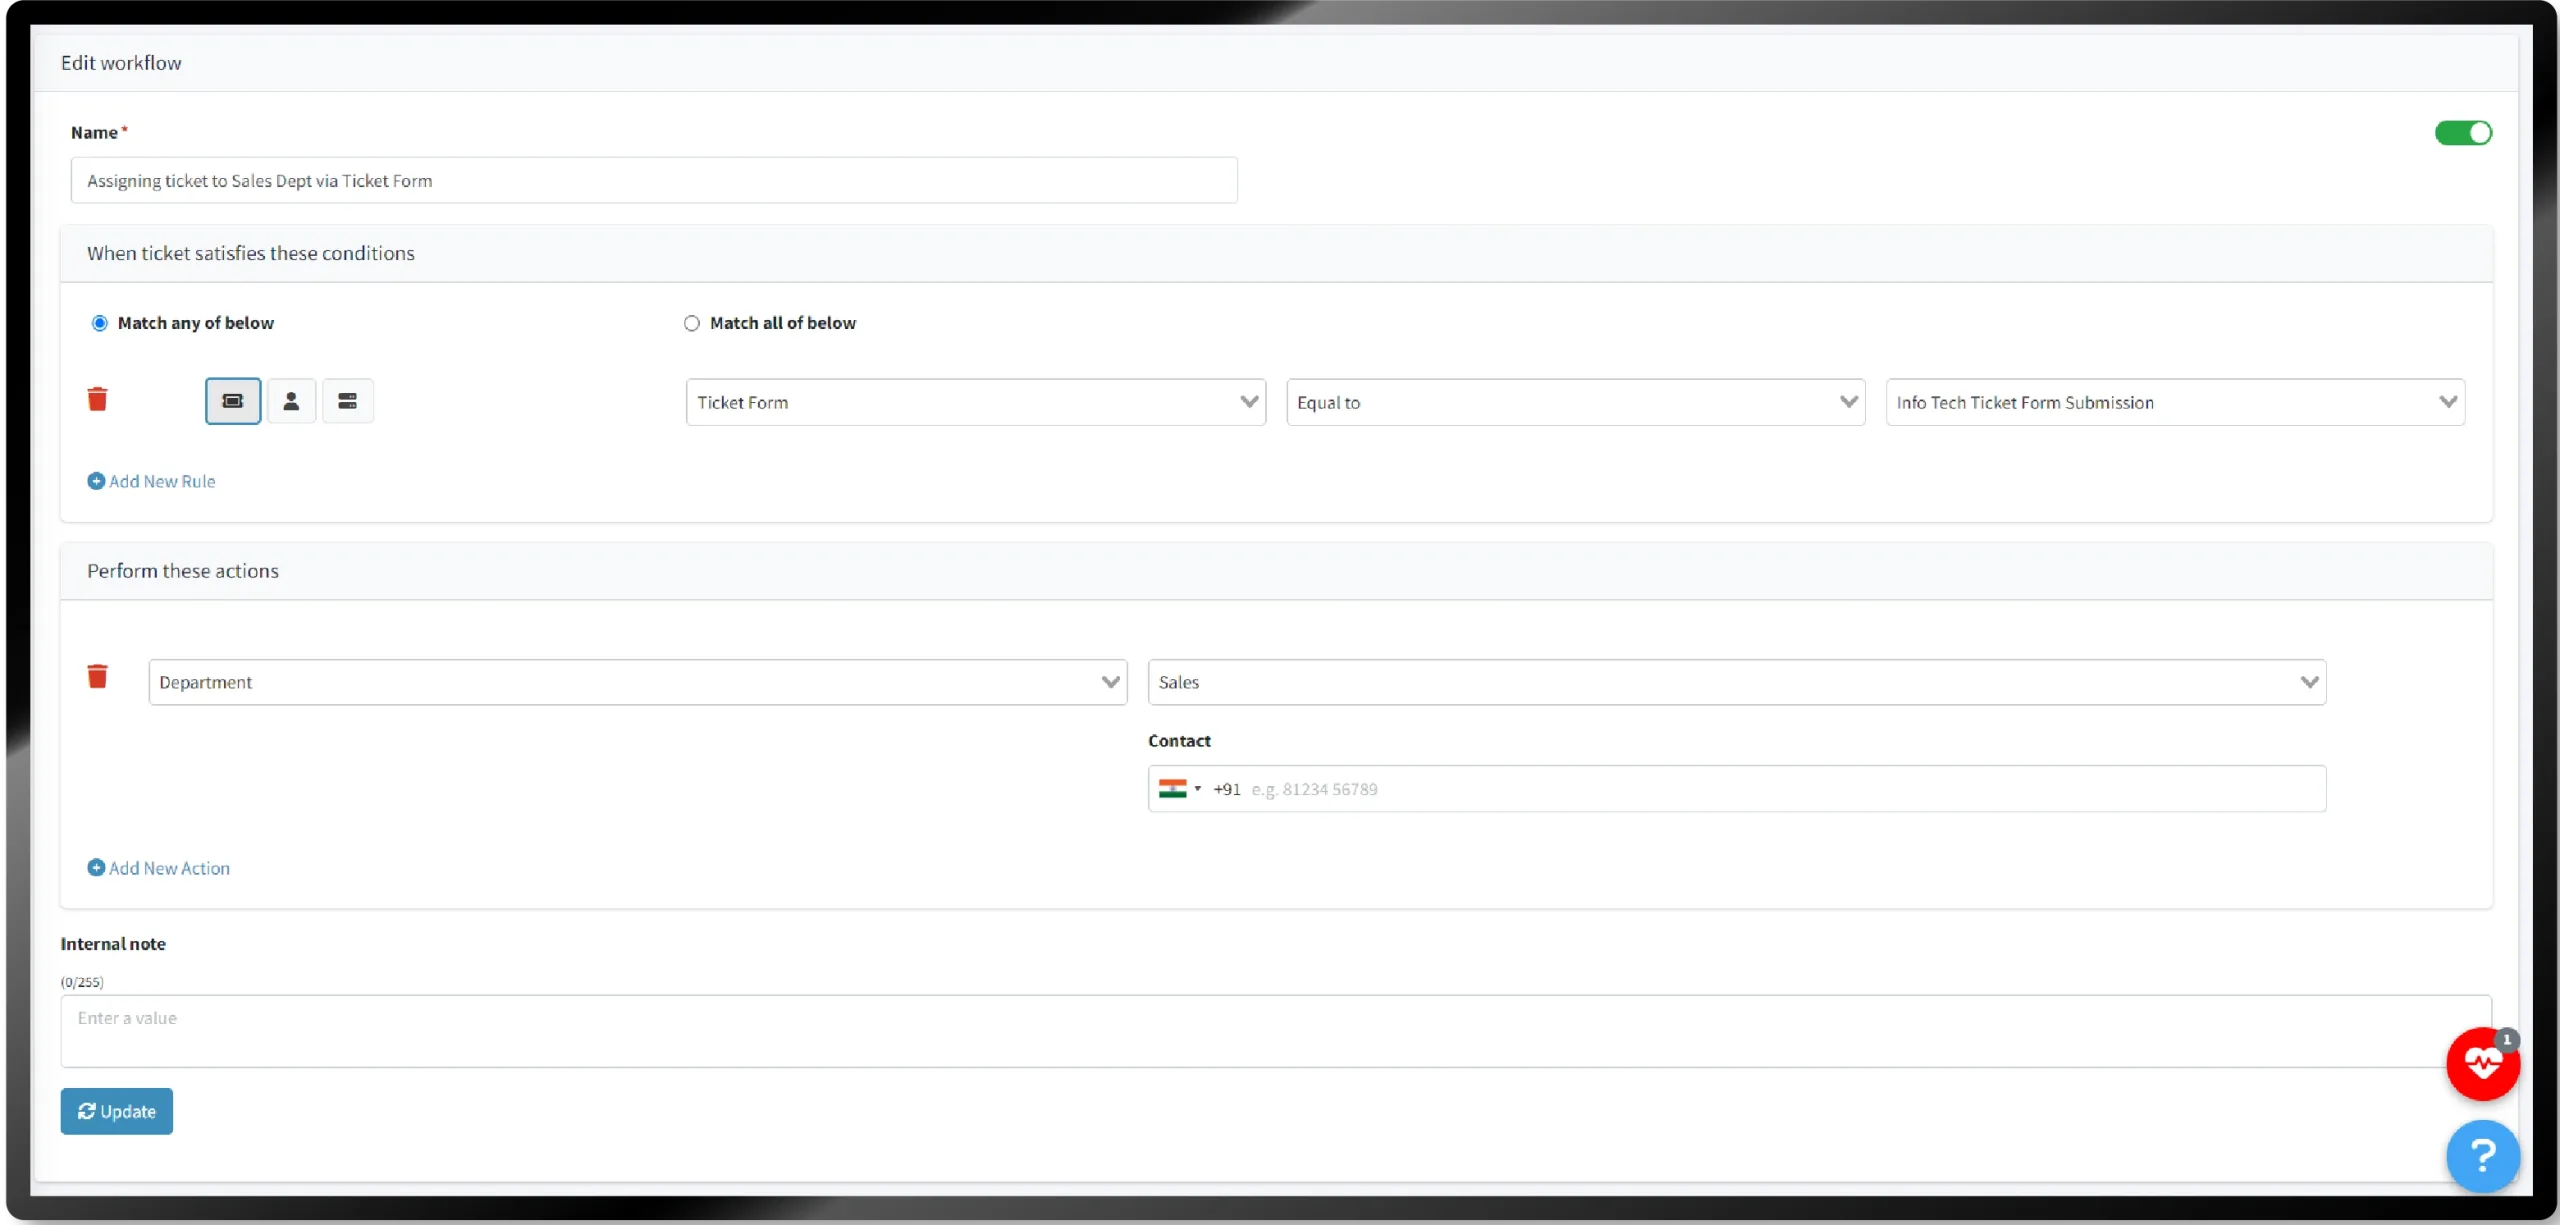
Task: Open the health status notification widget
Action: [2483, 1064]
